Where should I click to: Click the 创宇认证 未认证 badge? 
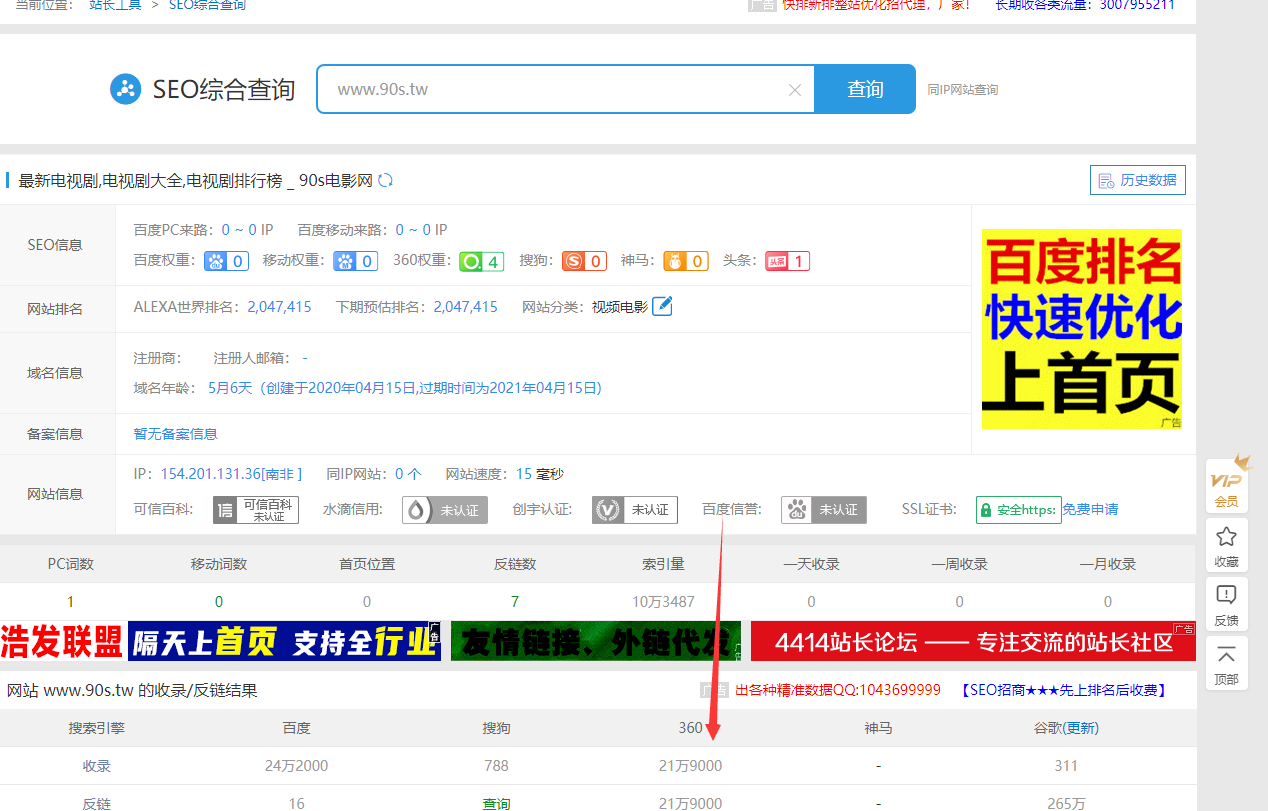[x=635, y=510]
